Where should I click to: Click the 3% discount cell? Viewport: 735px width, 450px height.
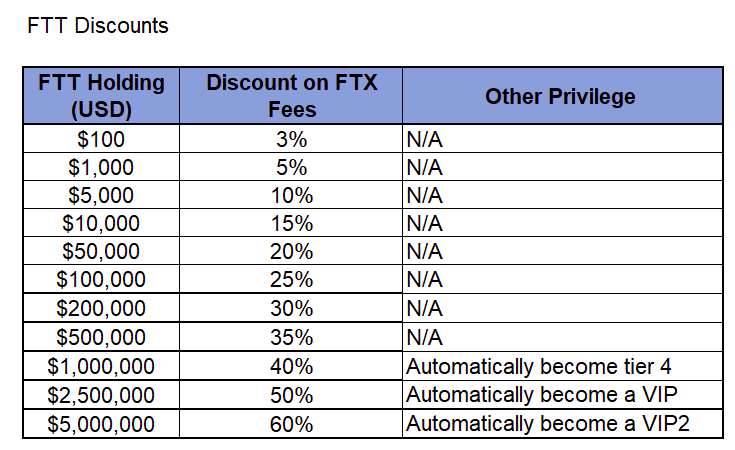[x=291, y=139]
